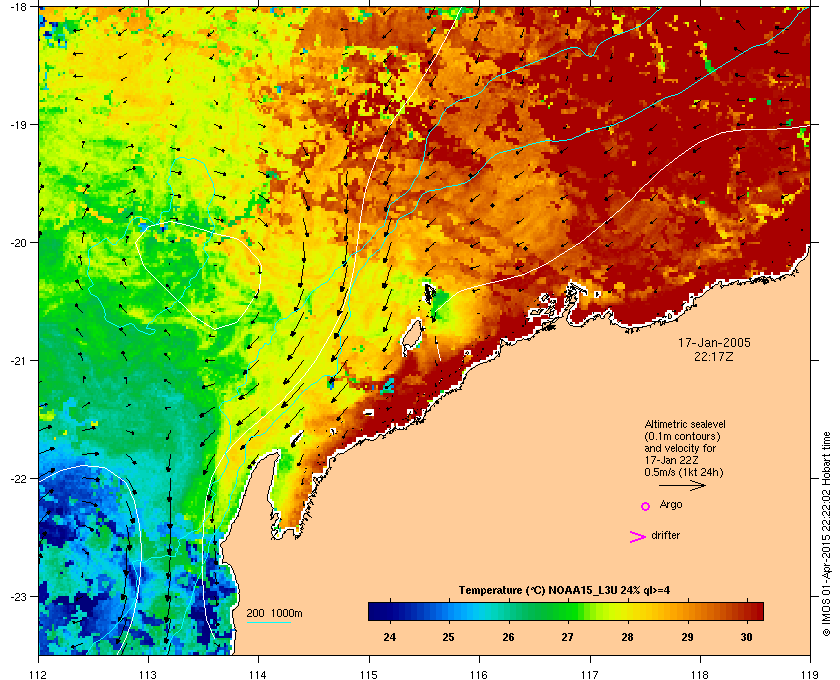This screenshot has height=680, width=840.
Task: Click the cyan isobath line sample under '200 1000m'
Action: [x=268, y=623]
